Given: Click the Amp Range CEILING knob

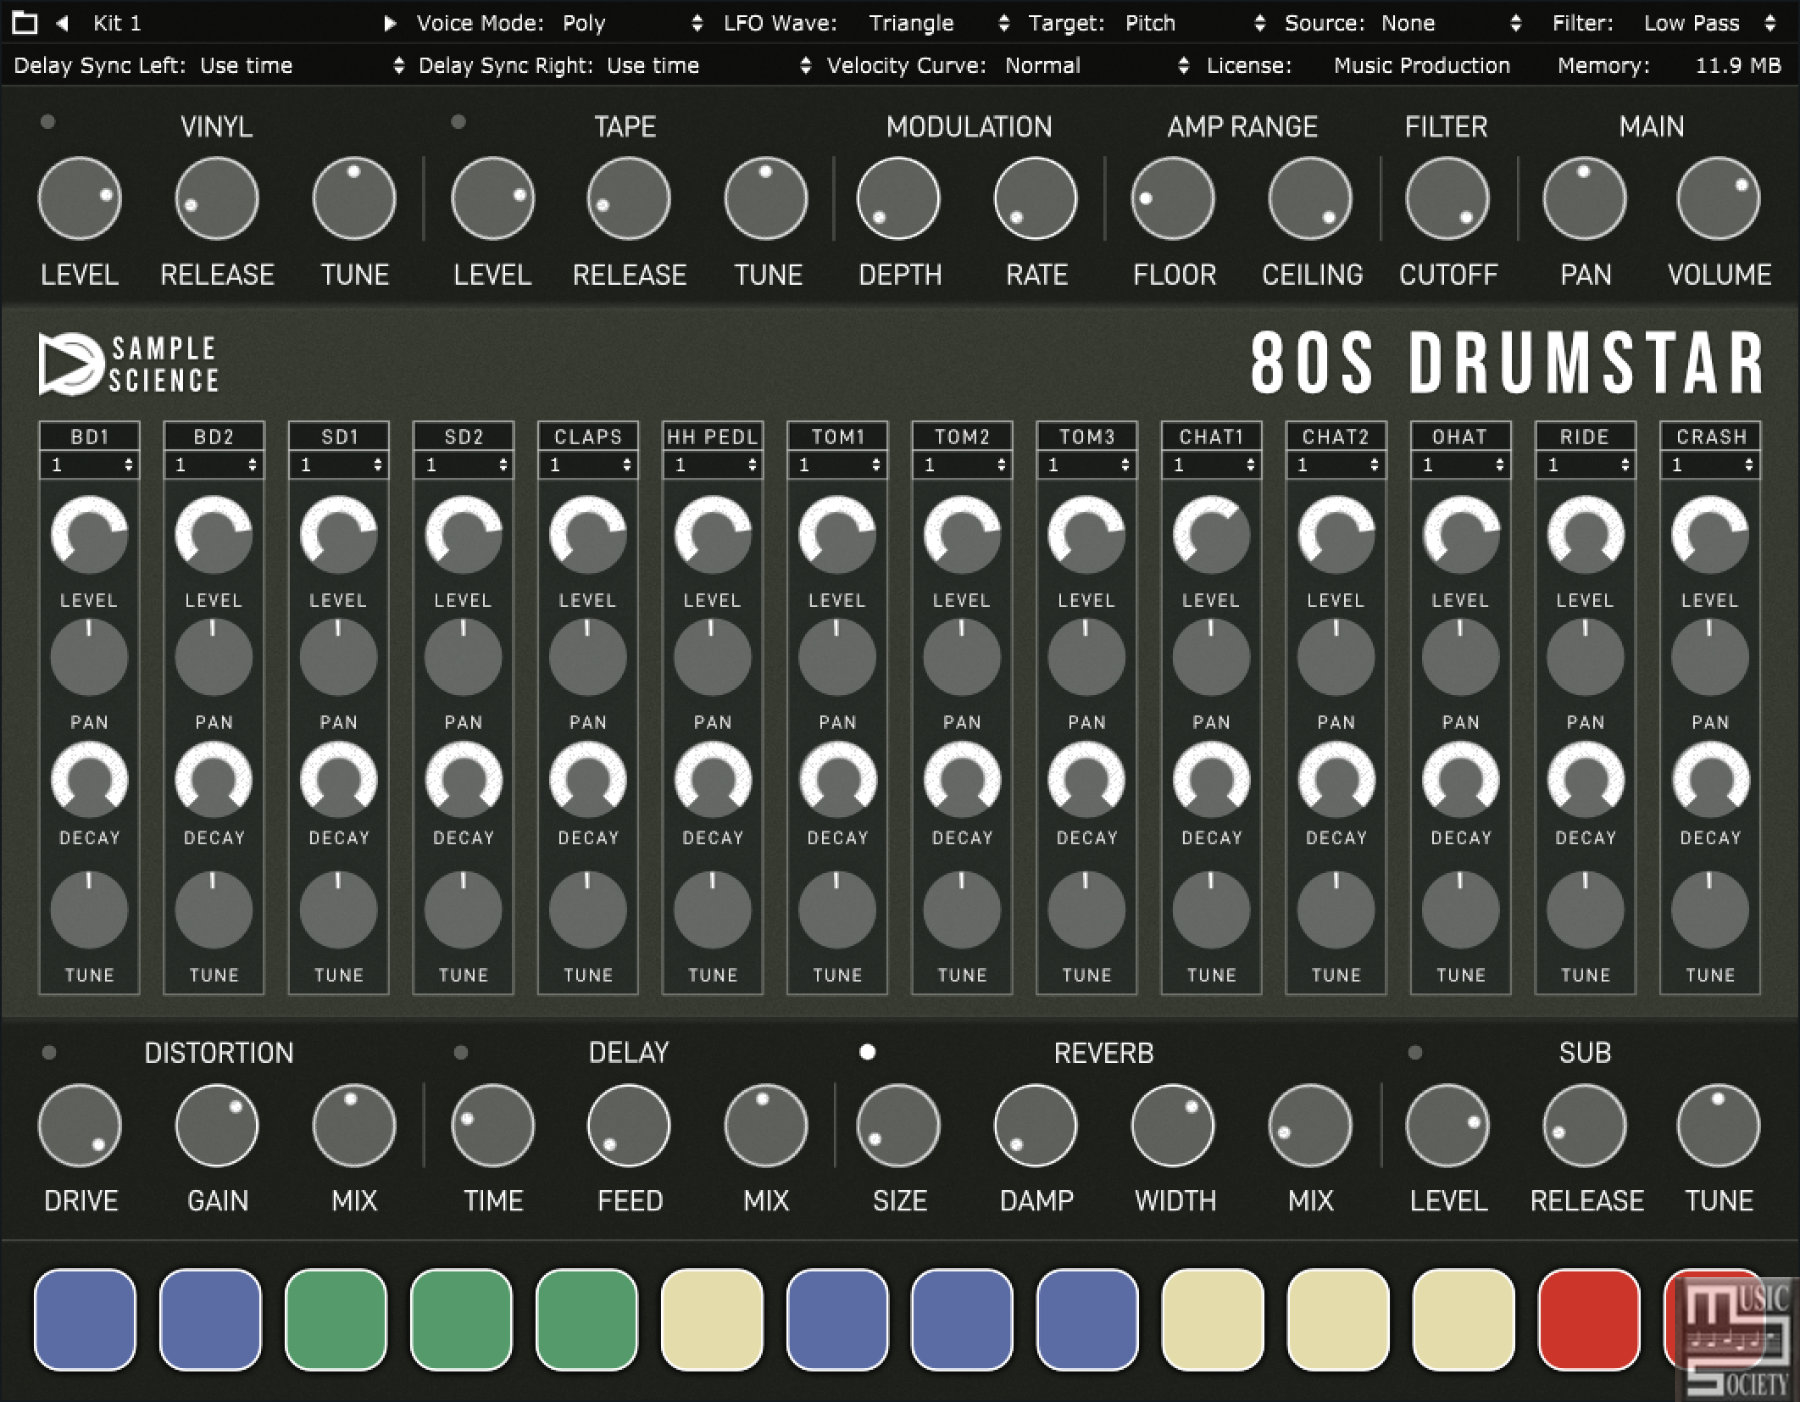Looking at the screenshot, I should coord(1310,198).
